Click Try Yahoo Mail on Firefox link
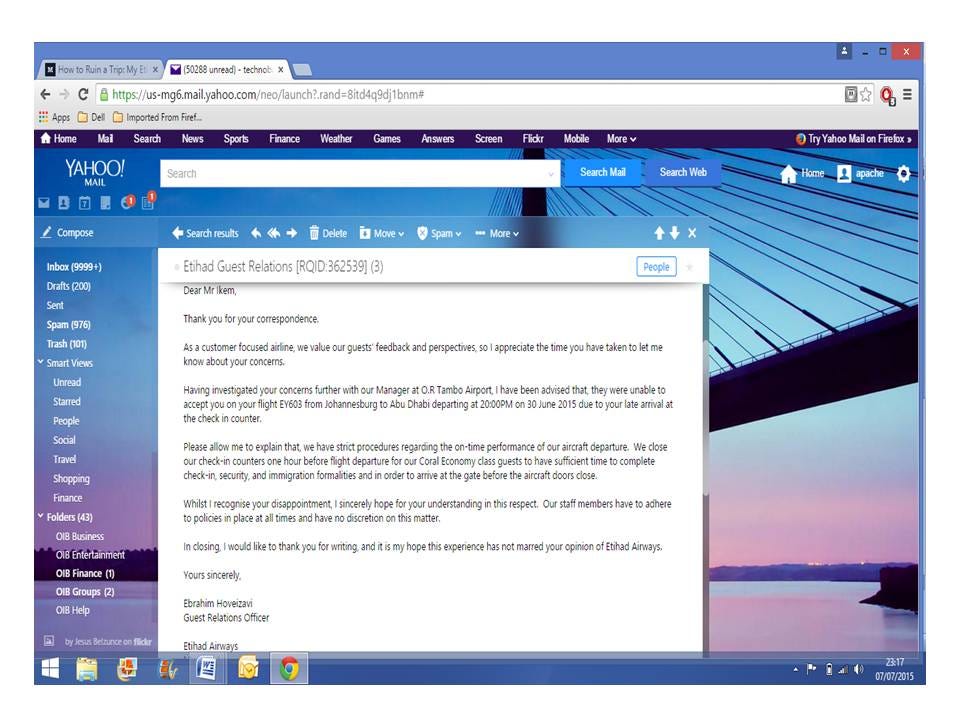This screenshot has height=720, width=960. click(853, 139)
